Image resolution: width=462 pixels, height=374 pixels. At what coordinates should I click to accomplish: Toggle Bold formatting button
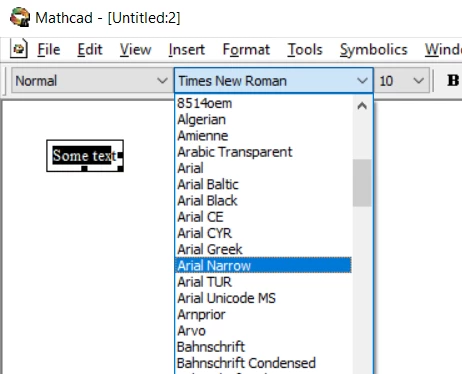pyautogui.click(x=453, y=80)
